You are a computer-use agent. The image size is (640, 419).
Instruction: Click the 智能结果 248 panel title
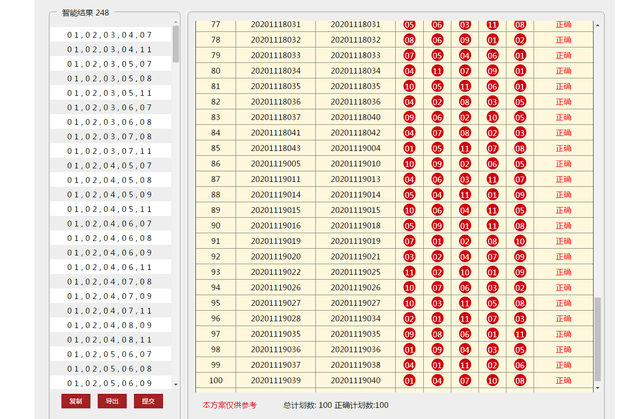(x=85, y=13)
